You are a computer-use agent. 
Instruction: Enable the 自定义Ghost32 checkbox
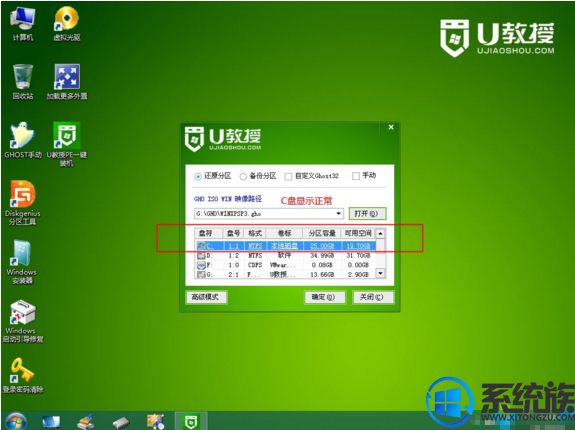pyautogui.click(x=288, y=177)
